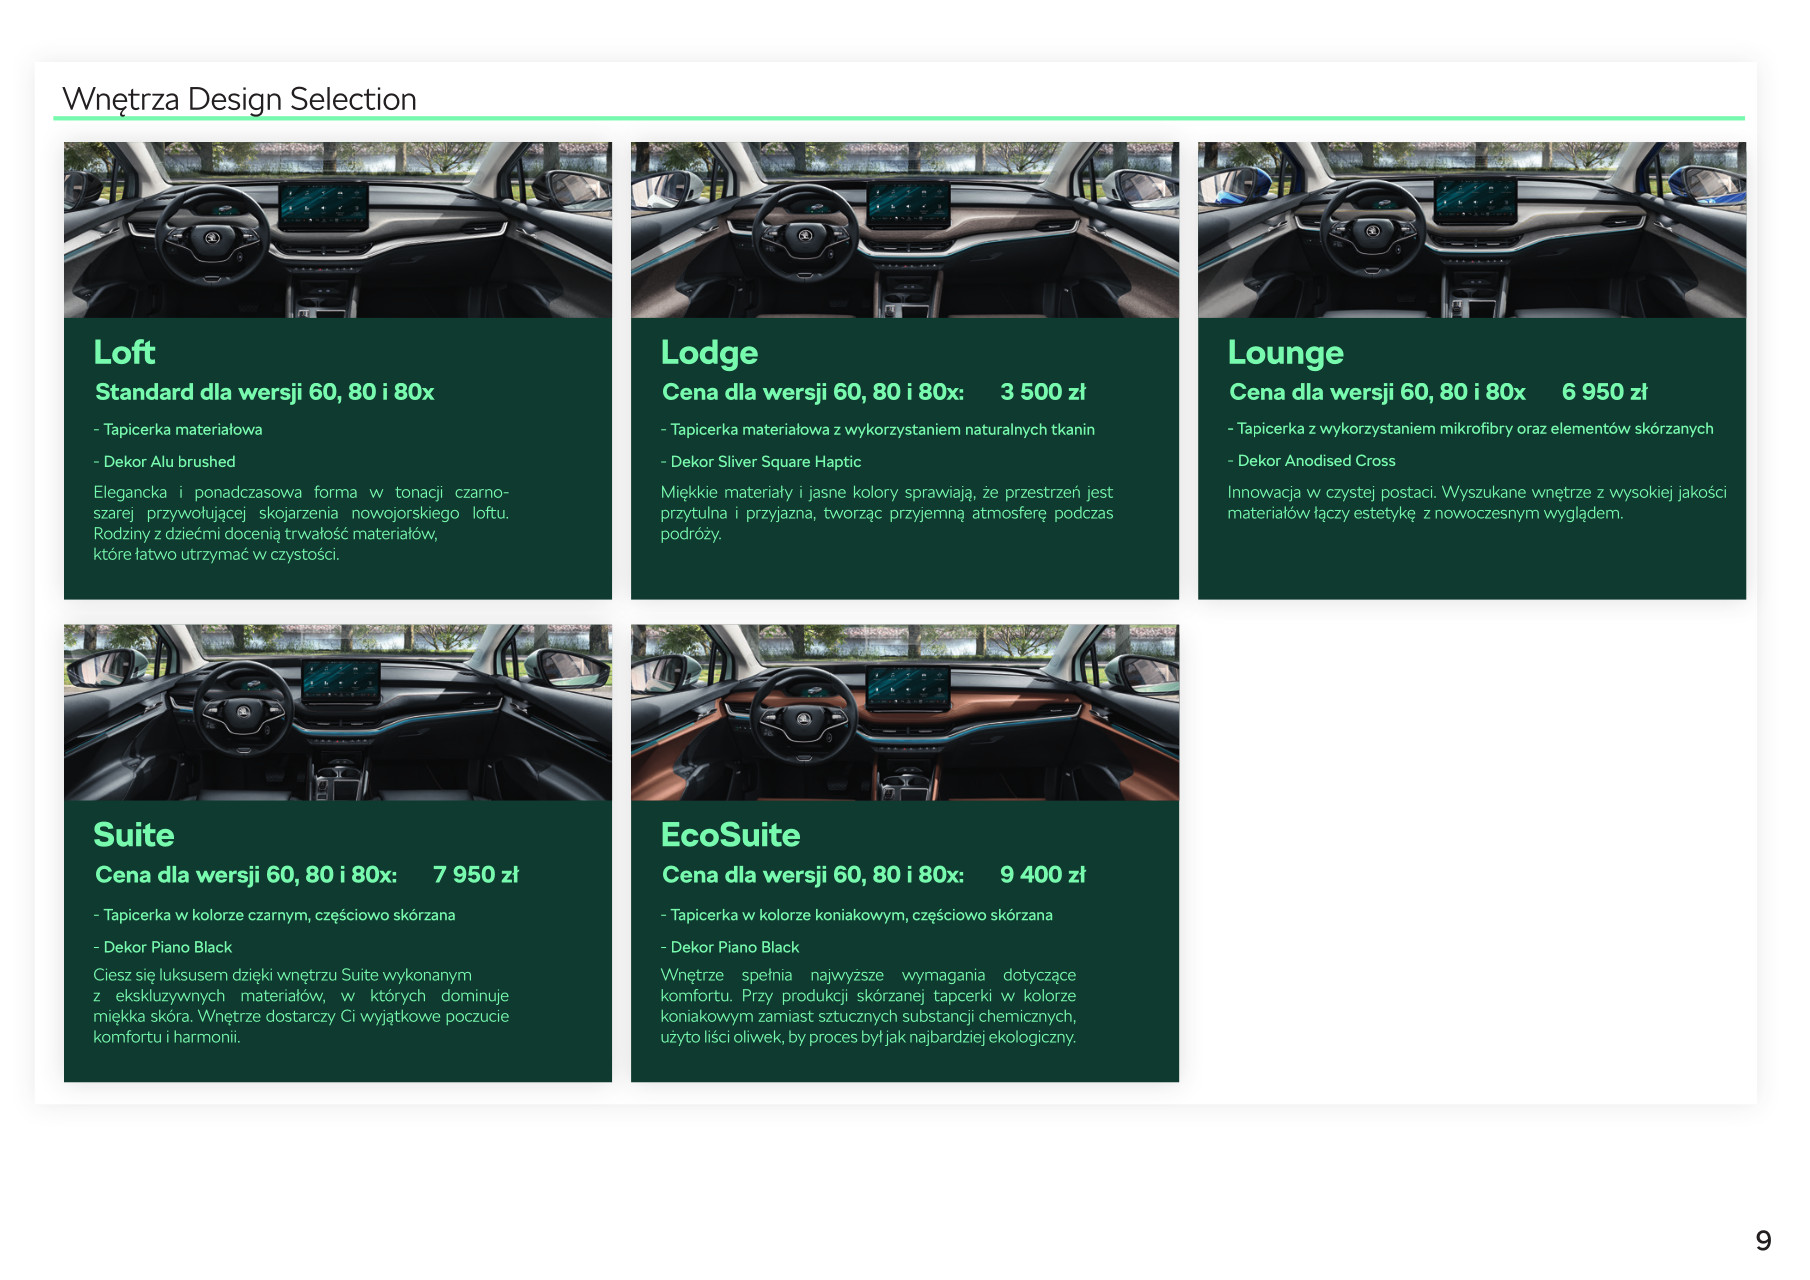Click 'Cena dla wersji 60, 80 i 80x:' in Lodge
Viewport: 1810px width, 1280px height.
[x=813, y=392]
